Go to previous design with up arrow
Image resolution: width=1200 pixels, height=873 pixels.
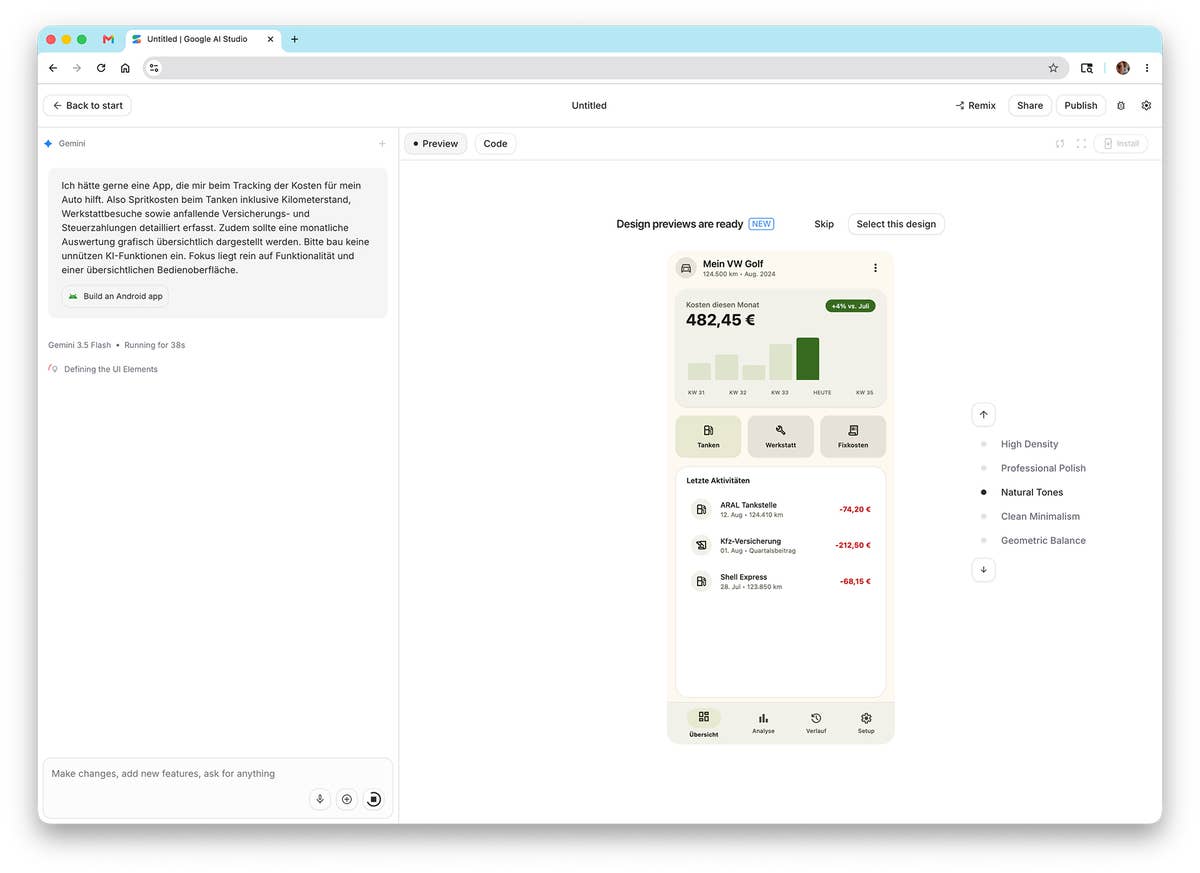pos(983,414)
